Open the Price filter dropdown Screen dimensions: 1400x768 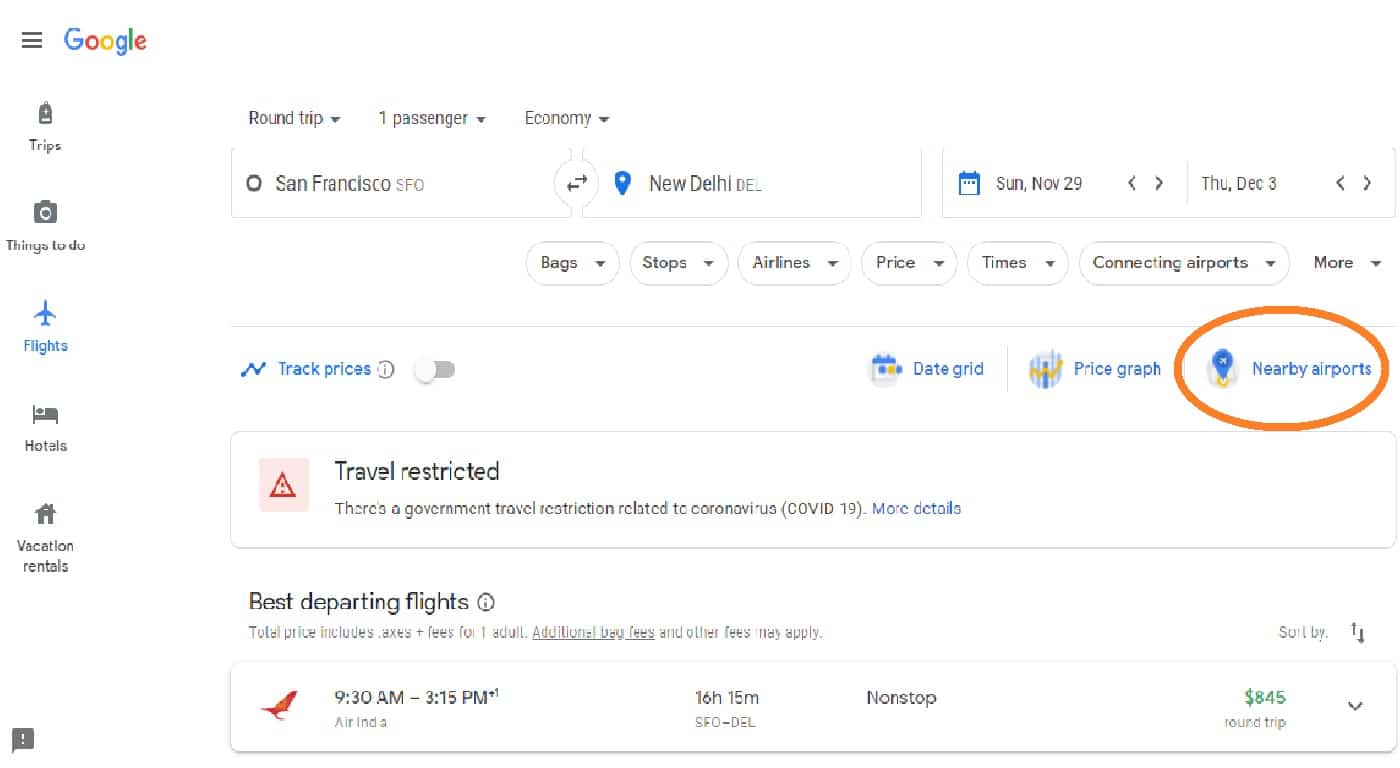tap(909, 263)
